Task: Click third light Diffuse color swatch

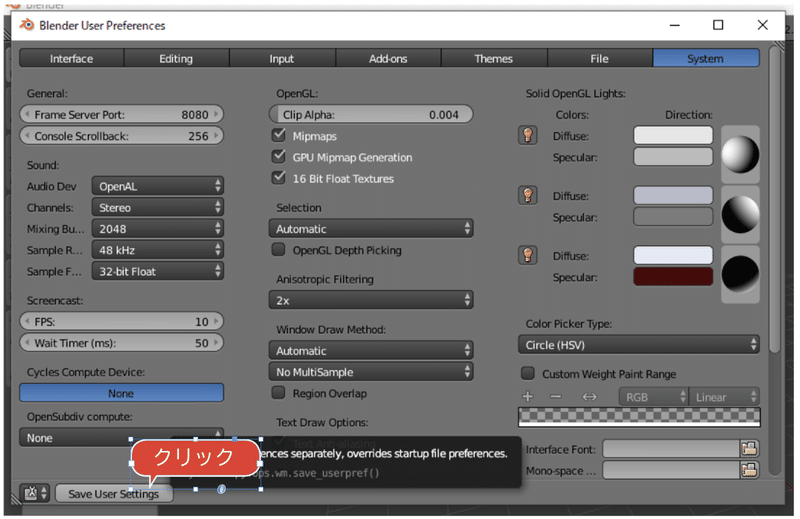Action: click(673, 255)
